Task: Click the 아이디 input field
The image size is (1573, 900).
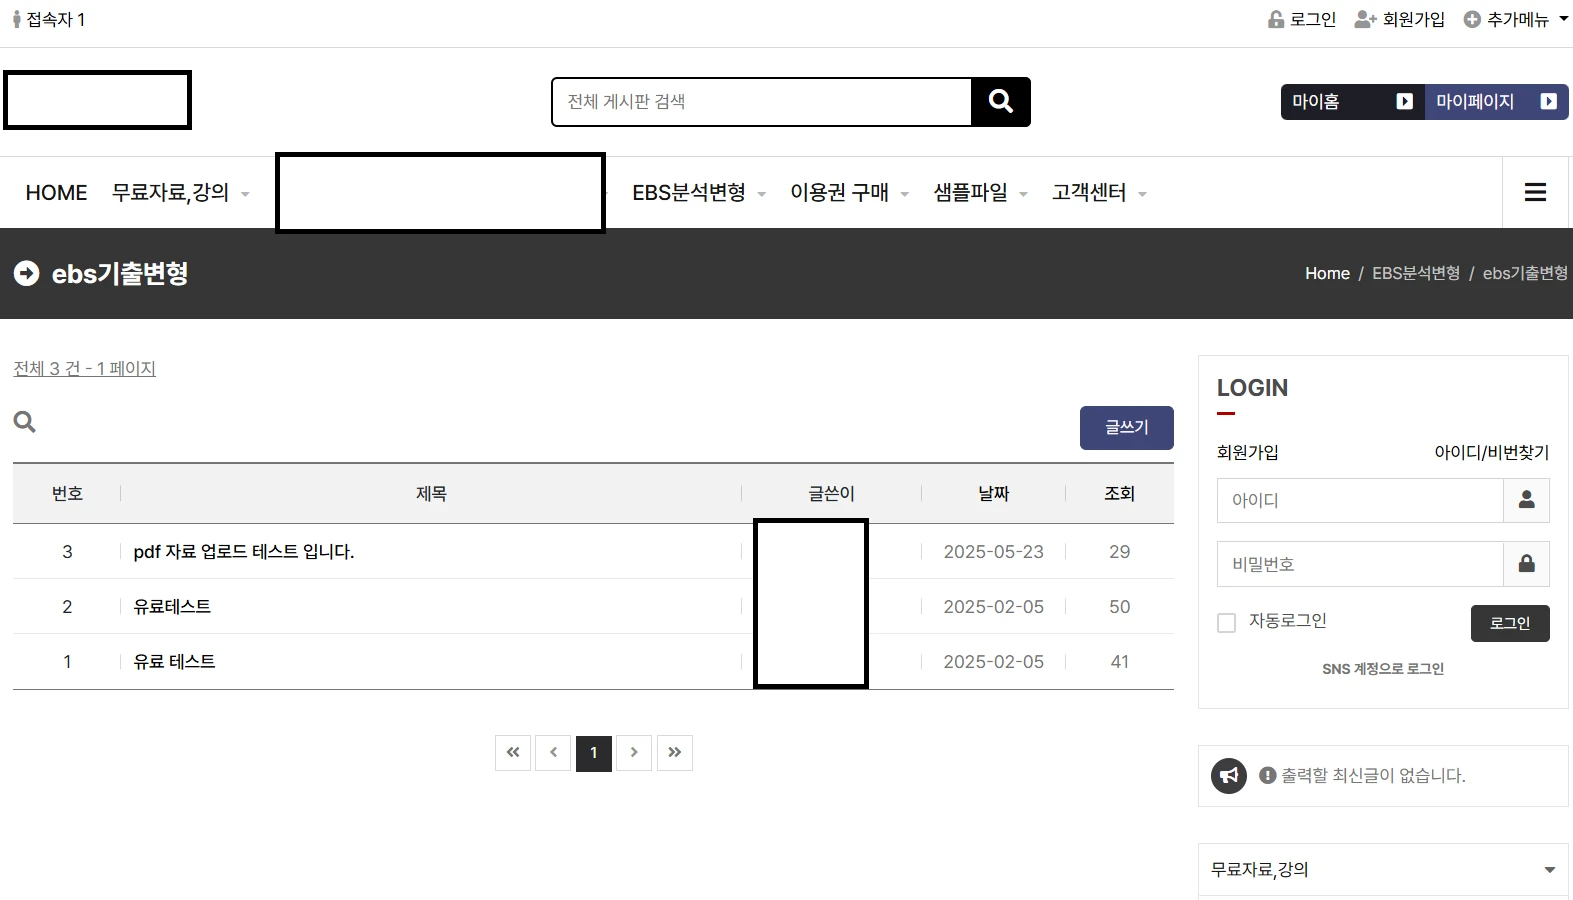Action: [x=1360, y=500]
